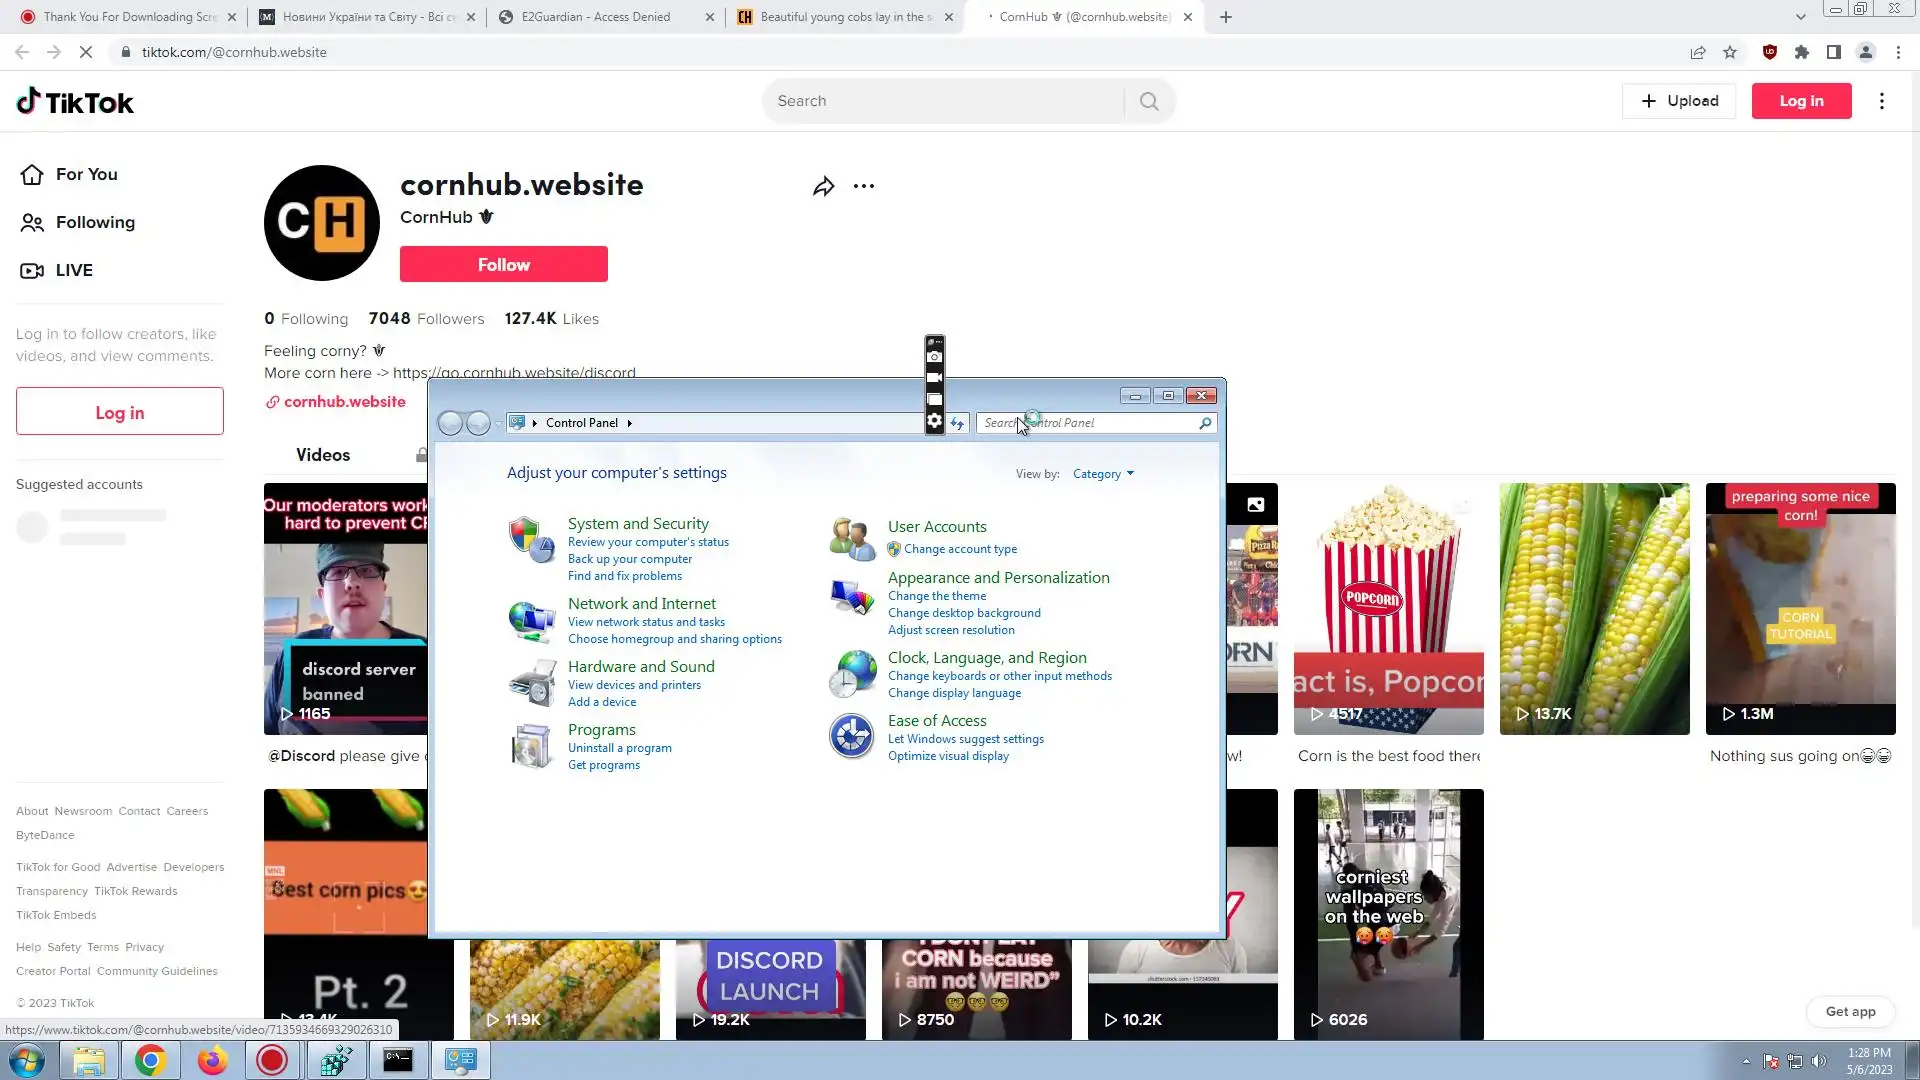Expand the Control Panel breadcrumb arrow
This screenshot has width=1920, height=1080.
(x=629, y=423)
